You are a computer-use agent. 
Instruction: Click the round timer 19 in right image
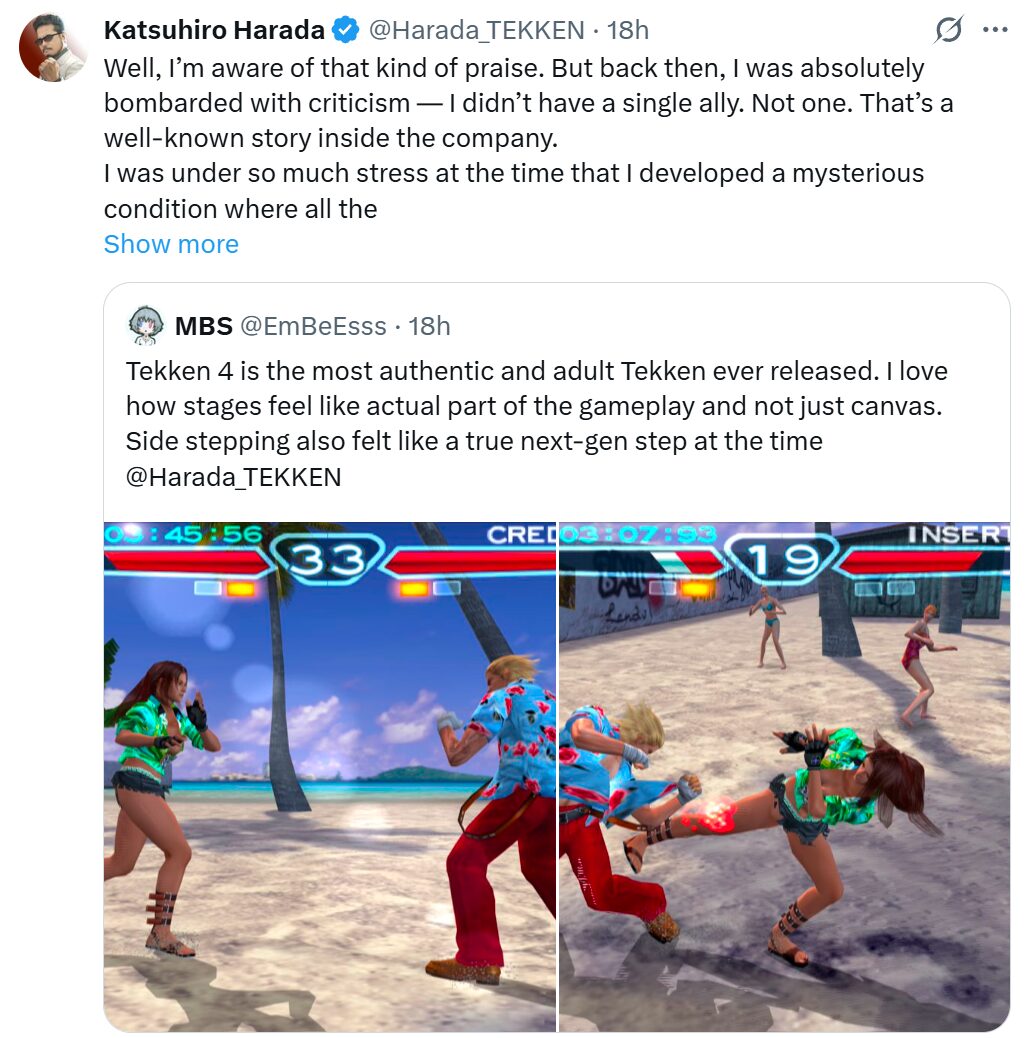tap(781, 560)
